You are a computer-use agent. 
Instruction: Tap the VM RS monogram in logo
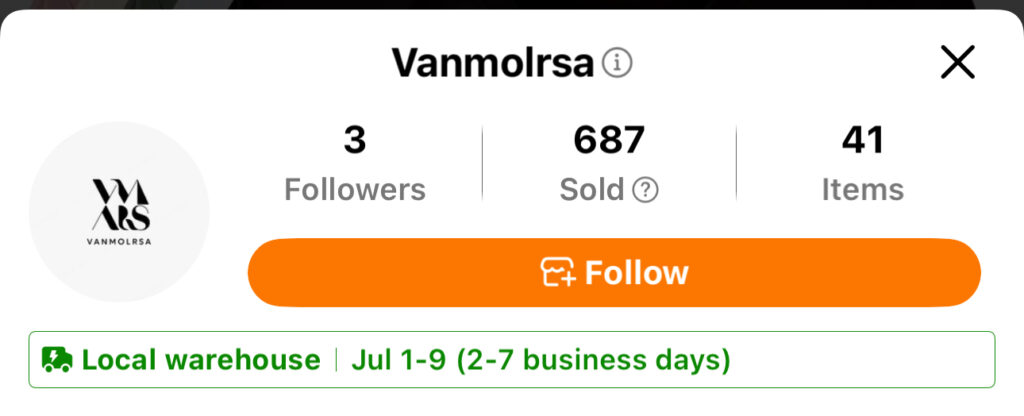(x=120, y=205)
